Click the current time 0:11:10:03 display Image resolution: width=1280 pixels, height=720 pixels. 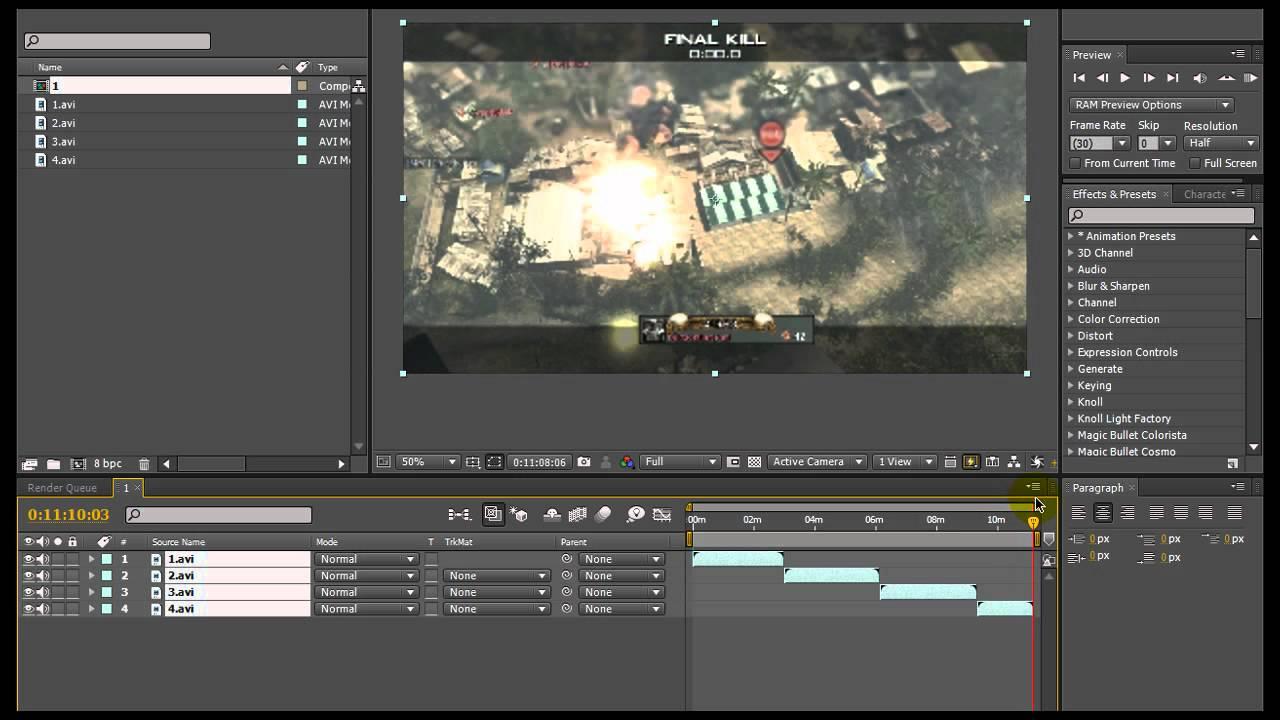(x=68, y=515)
